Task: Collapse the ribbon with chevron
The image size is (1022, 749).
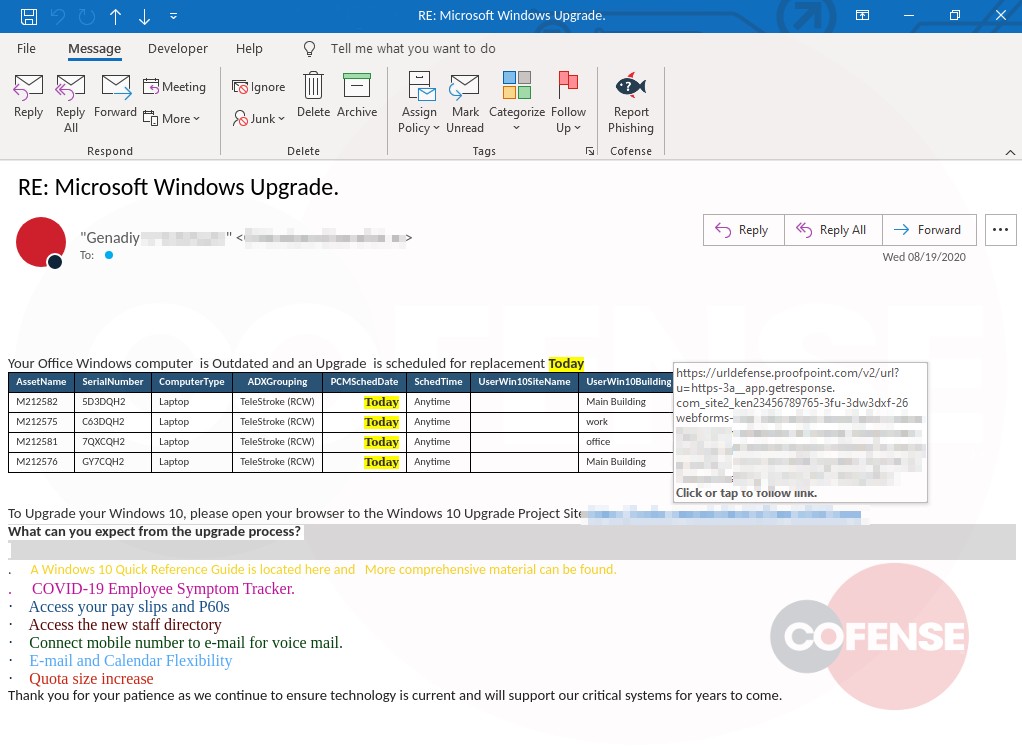Action: pos(1010,153)
